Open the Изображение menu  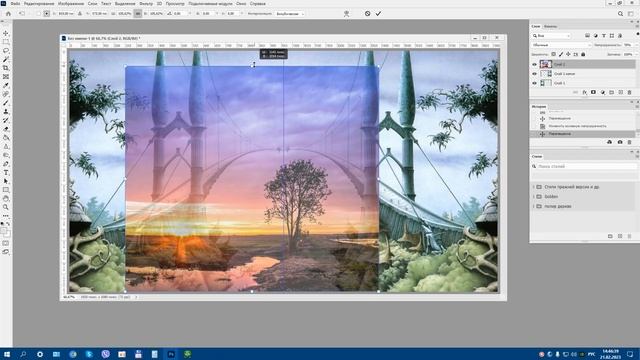click(71, 4)
